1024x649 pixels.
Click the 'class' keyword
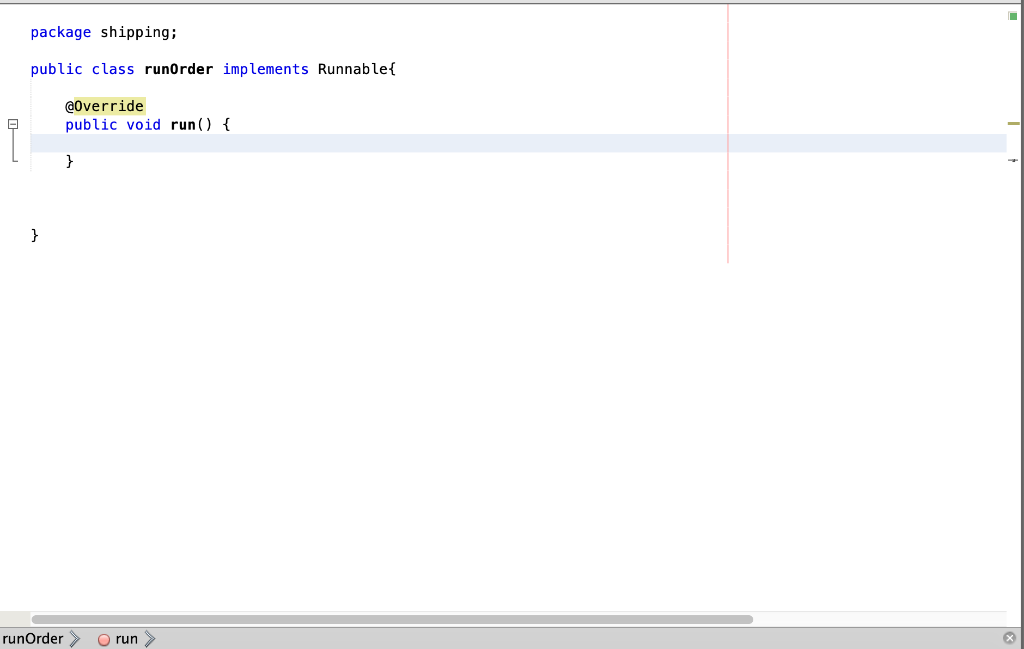[113, 69]
